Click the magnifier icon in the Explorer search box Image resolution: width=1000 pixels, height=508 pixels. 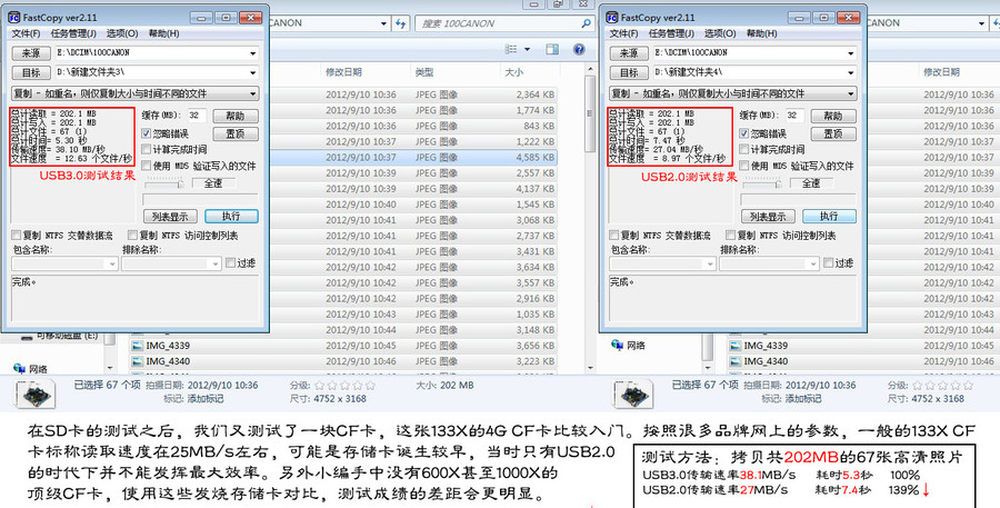(x=585, y=23)
